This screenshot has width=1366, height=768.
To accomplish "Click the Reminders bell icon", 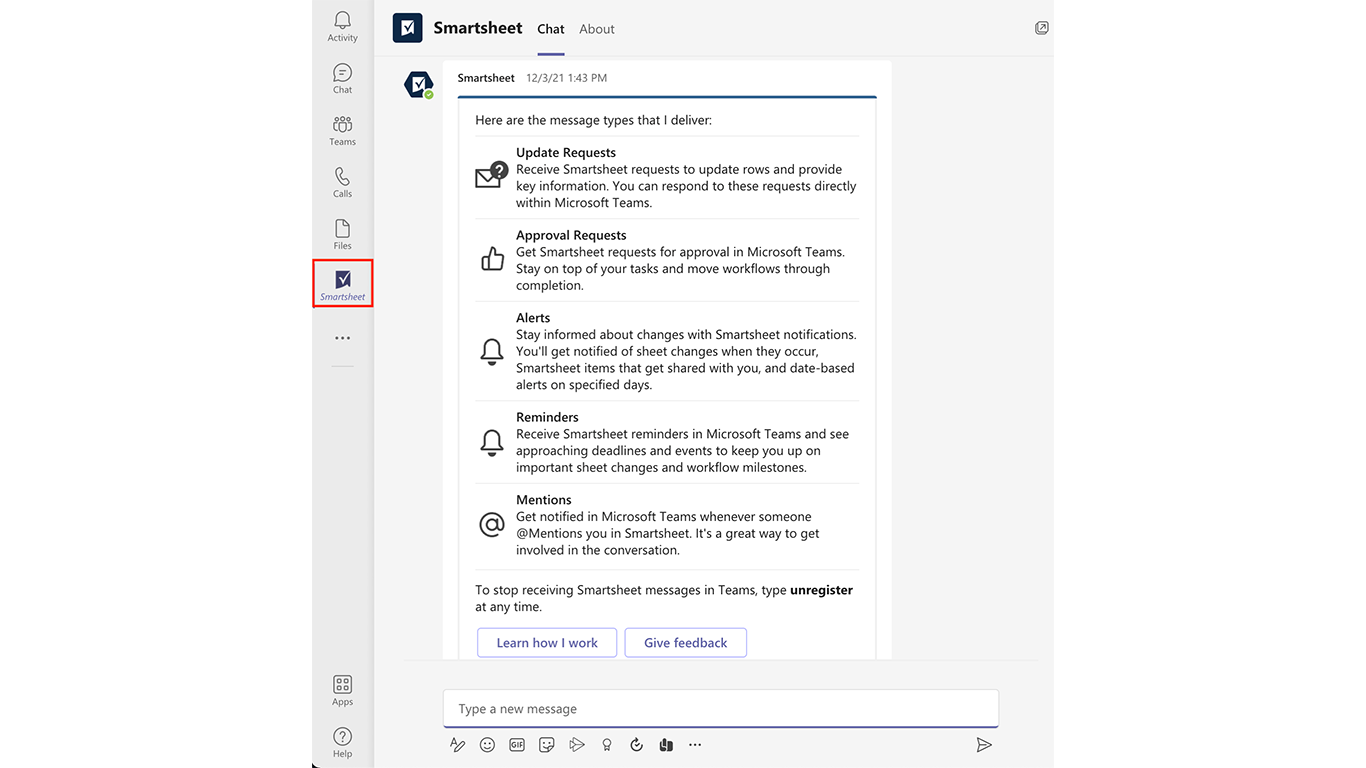I will pyautogui.click(x=492, y=442).
